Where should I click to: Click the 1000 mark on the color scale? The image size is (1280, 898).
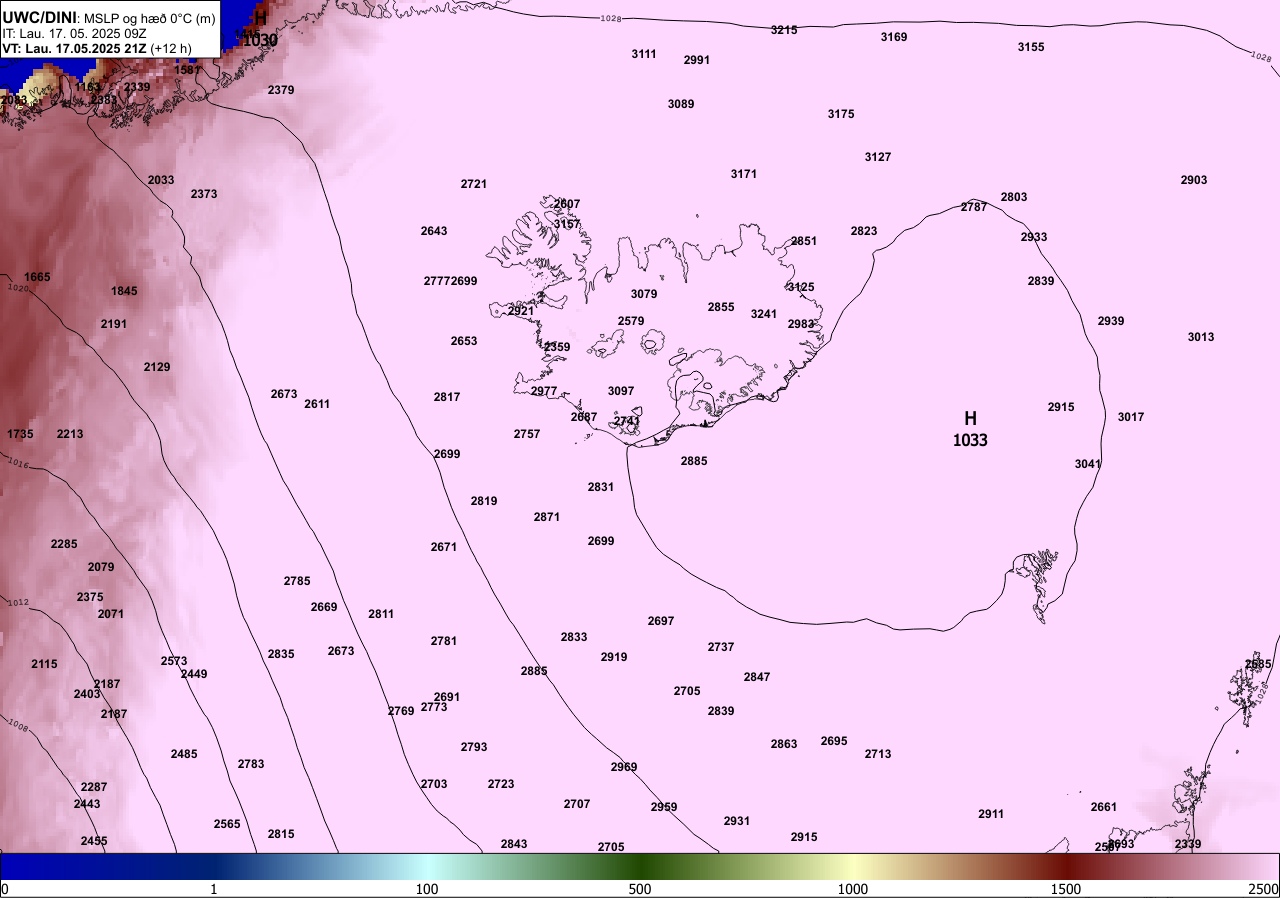(x=852, y=889)
